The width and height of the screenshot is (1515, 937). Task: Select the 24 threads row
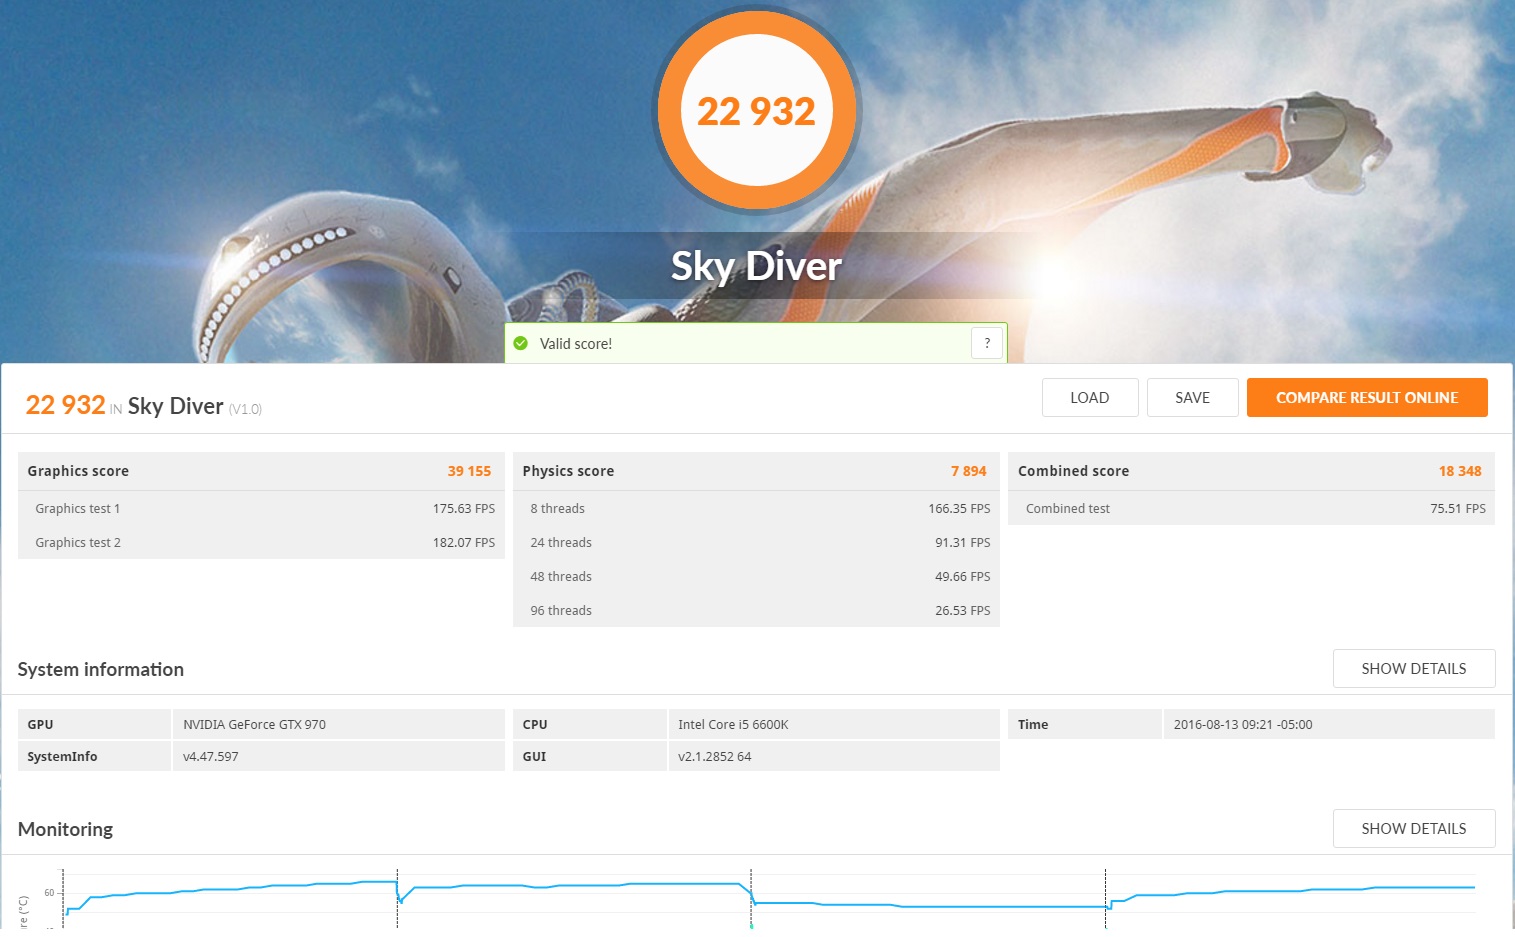click(756, 542)
